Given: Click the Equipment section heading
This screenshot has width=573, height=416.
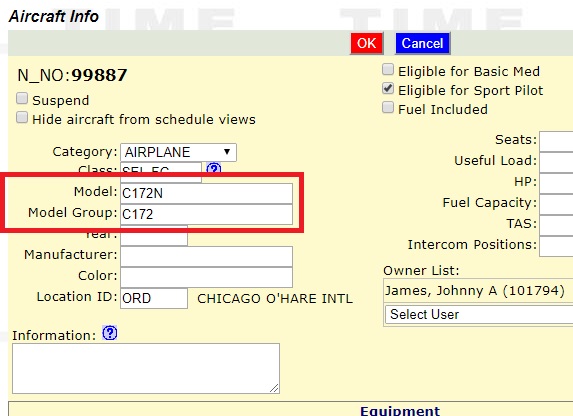Looking at the screenshot, I should click(x=400, y=411).
